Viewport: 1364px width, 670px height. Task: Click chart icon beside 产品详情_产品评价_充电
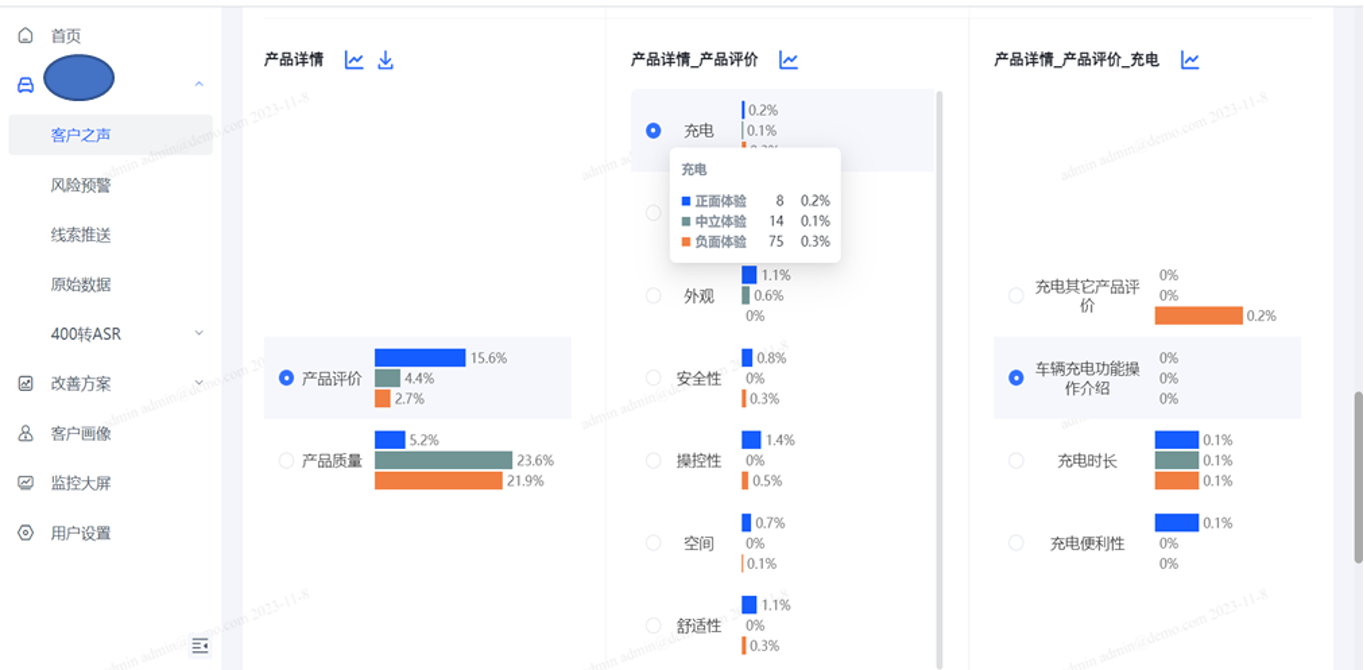pyautogui.click(x=1190, y=60)
